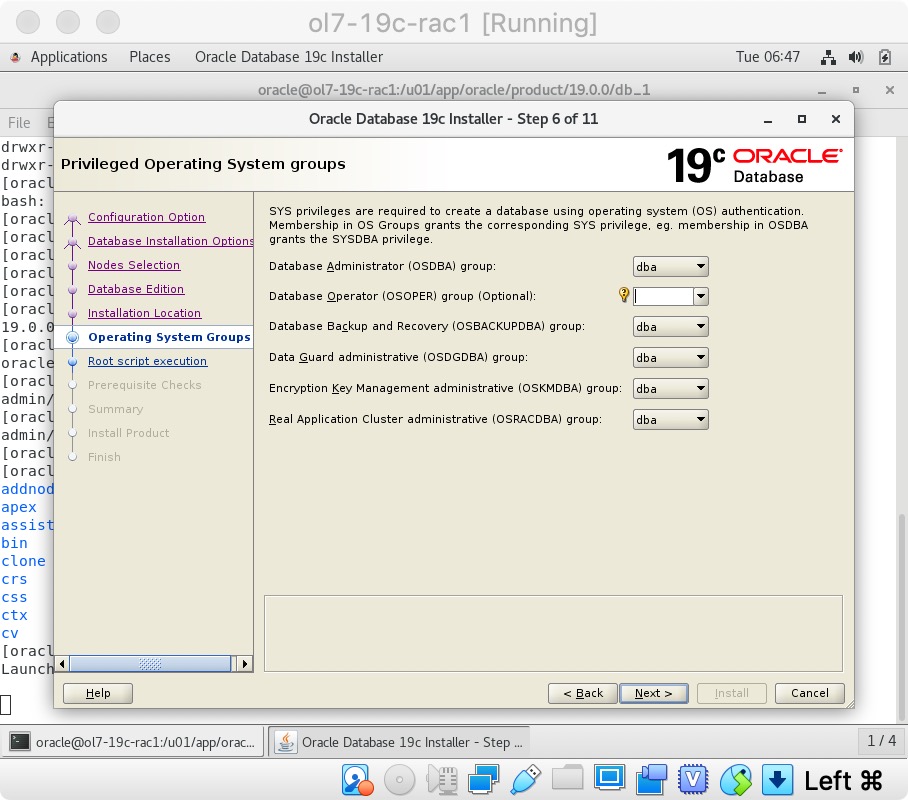Click VirtualBox shared clipboard screens icon

tap(651, 780)
